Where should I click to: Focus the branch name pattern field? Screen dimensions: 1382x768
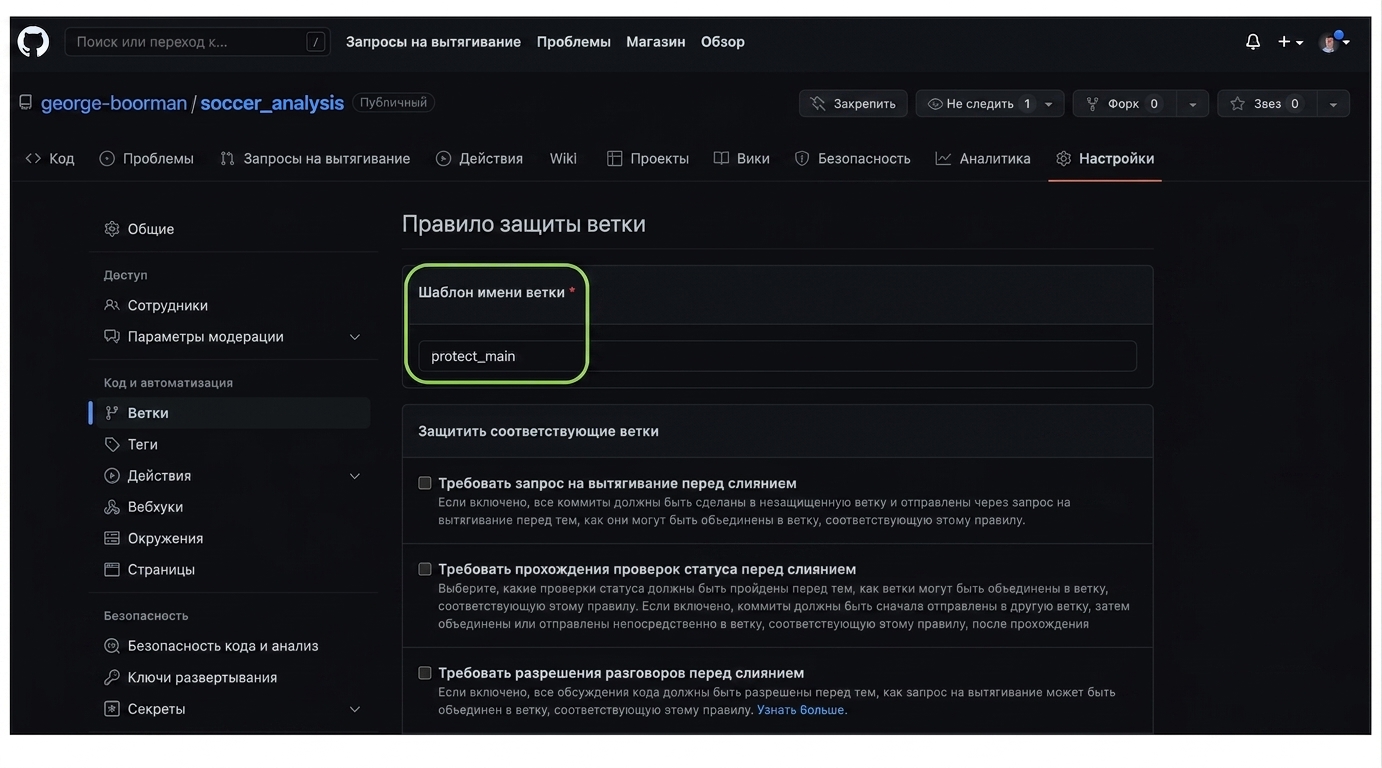point(777,356)
